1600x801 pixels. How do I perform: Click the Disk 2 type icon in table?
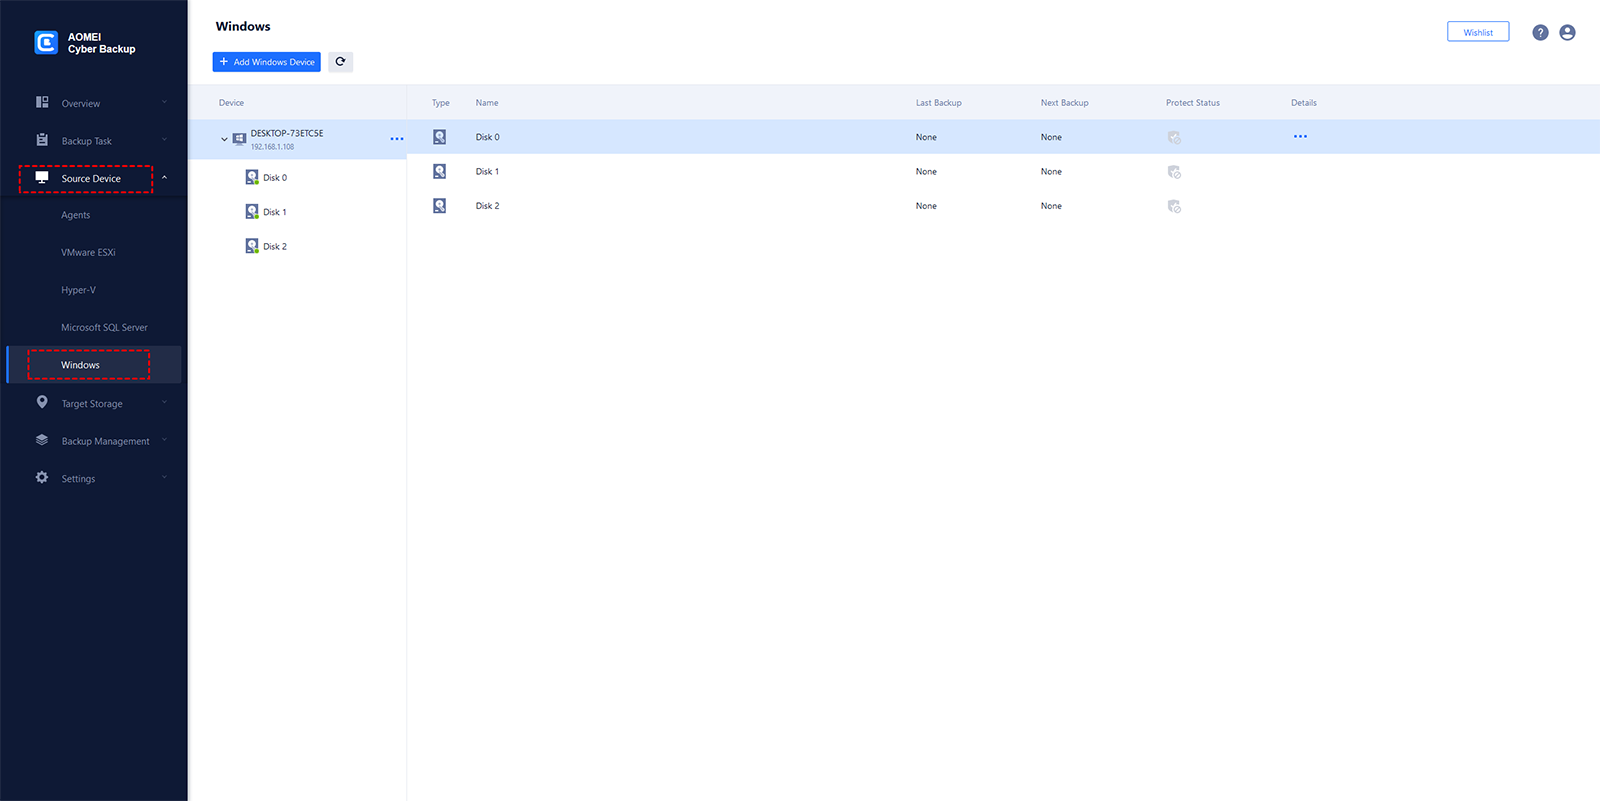439,206
